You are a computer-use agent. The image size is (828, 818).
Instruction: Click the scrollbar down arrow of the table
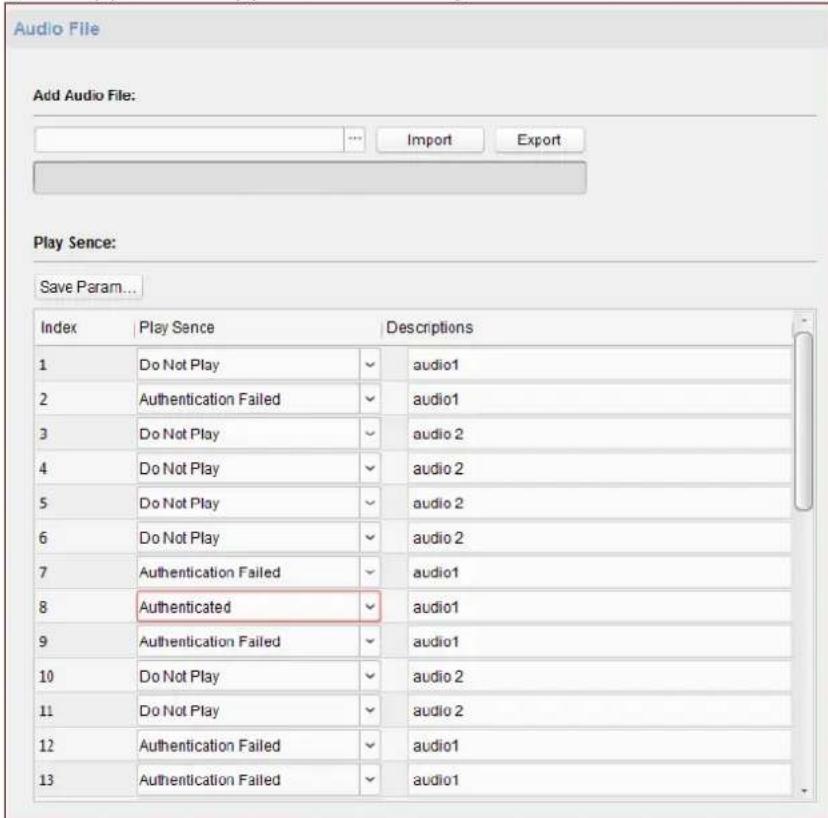tap(804, 791)
